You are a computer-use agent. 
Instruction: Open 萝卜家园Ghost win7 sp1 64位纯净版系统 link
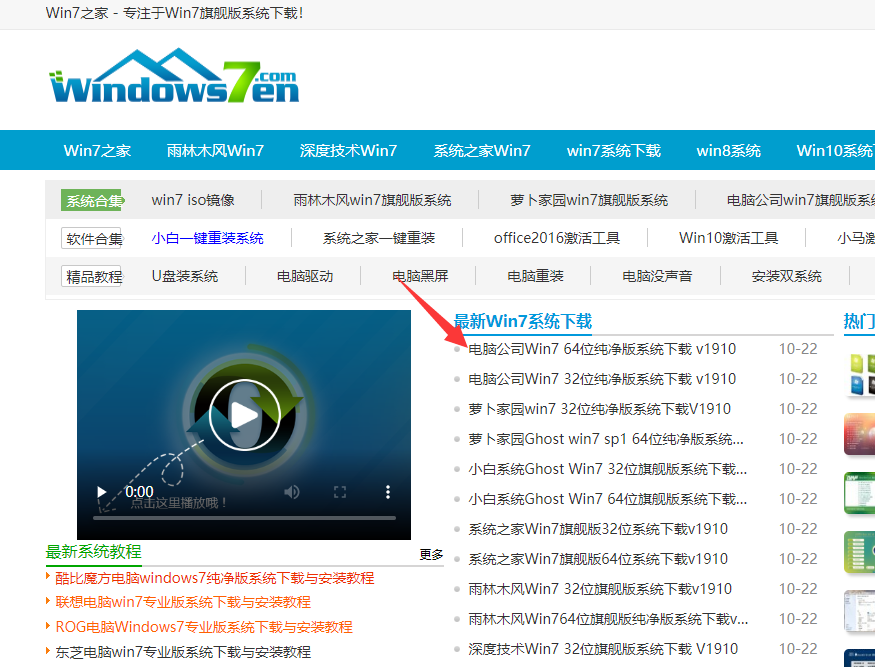(606, 439)
